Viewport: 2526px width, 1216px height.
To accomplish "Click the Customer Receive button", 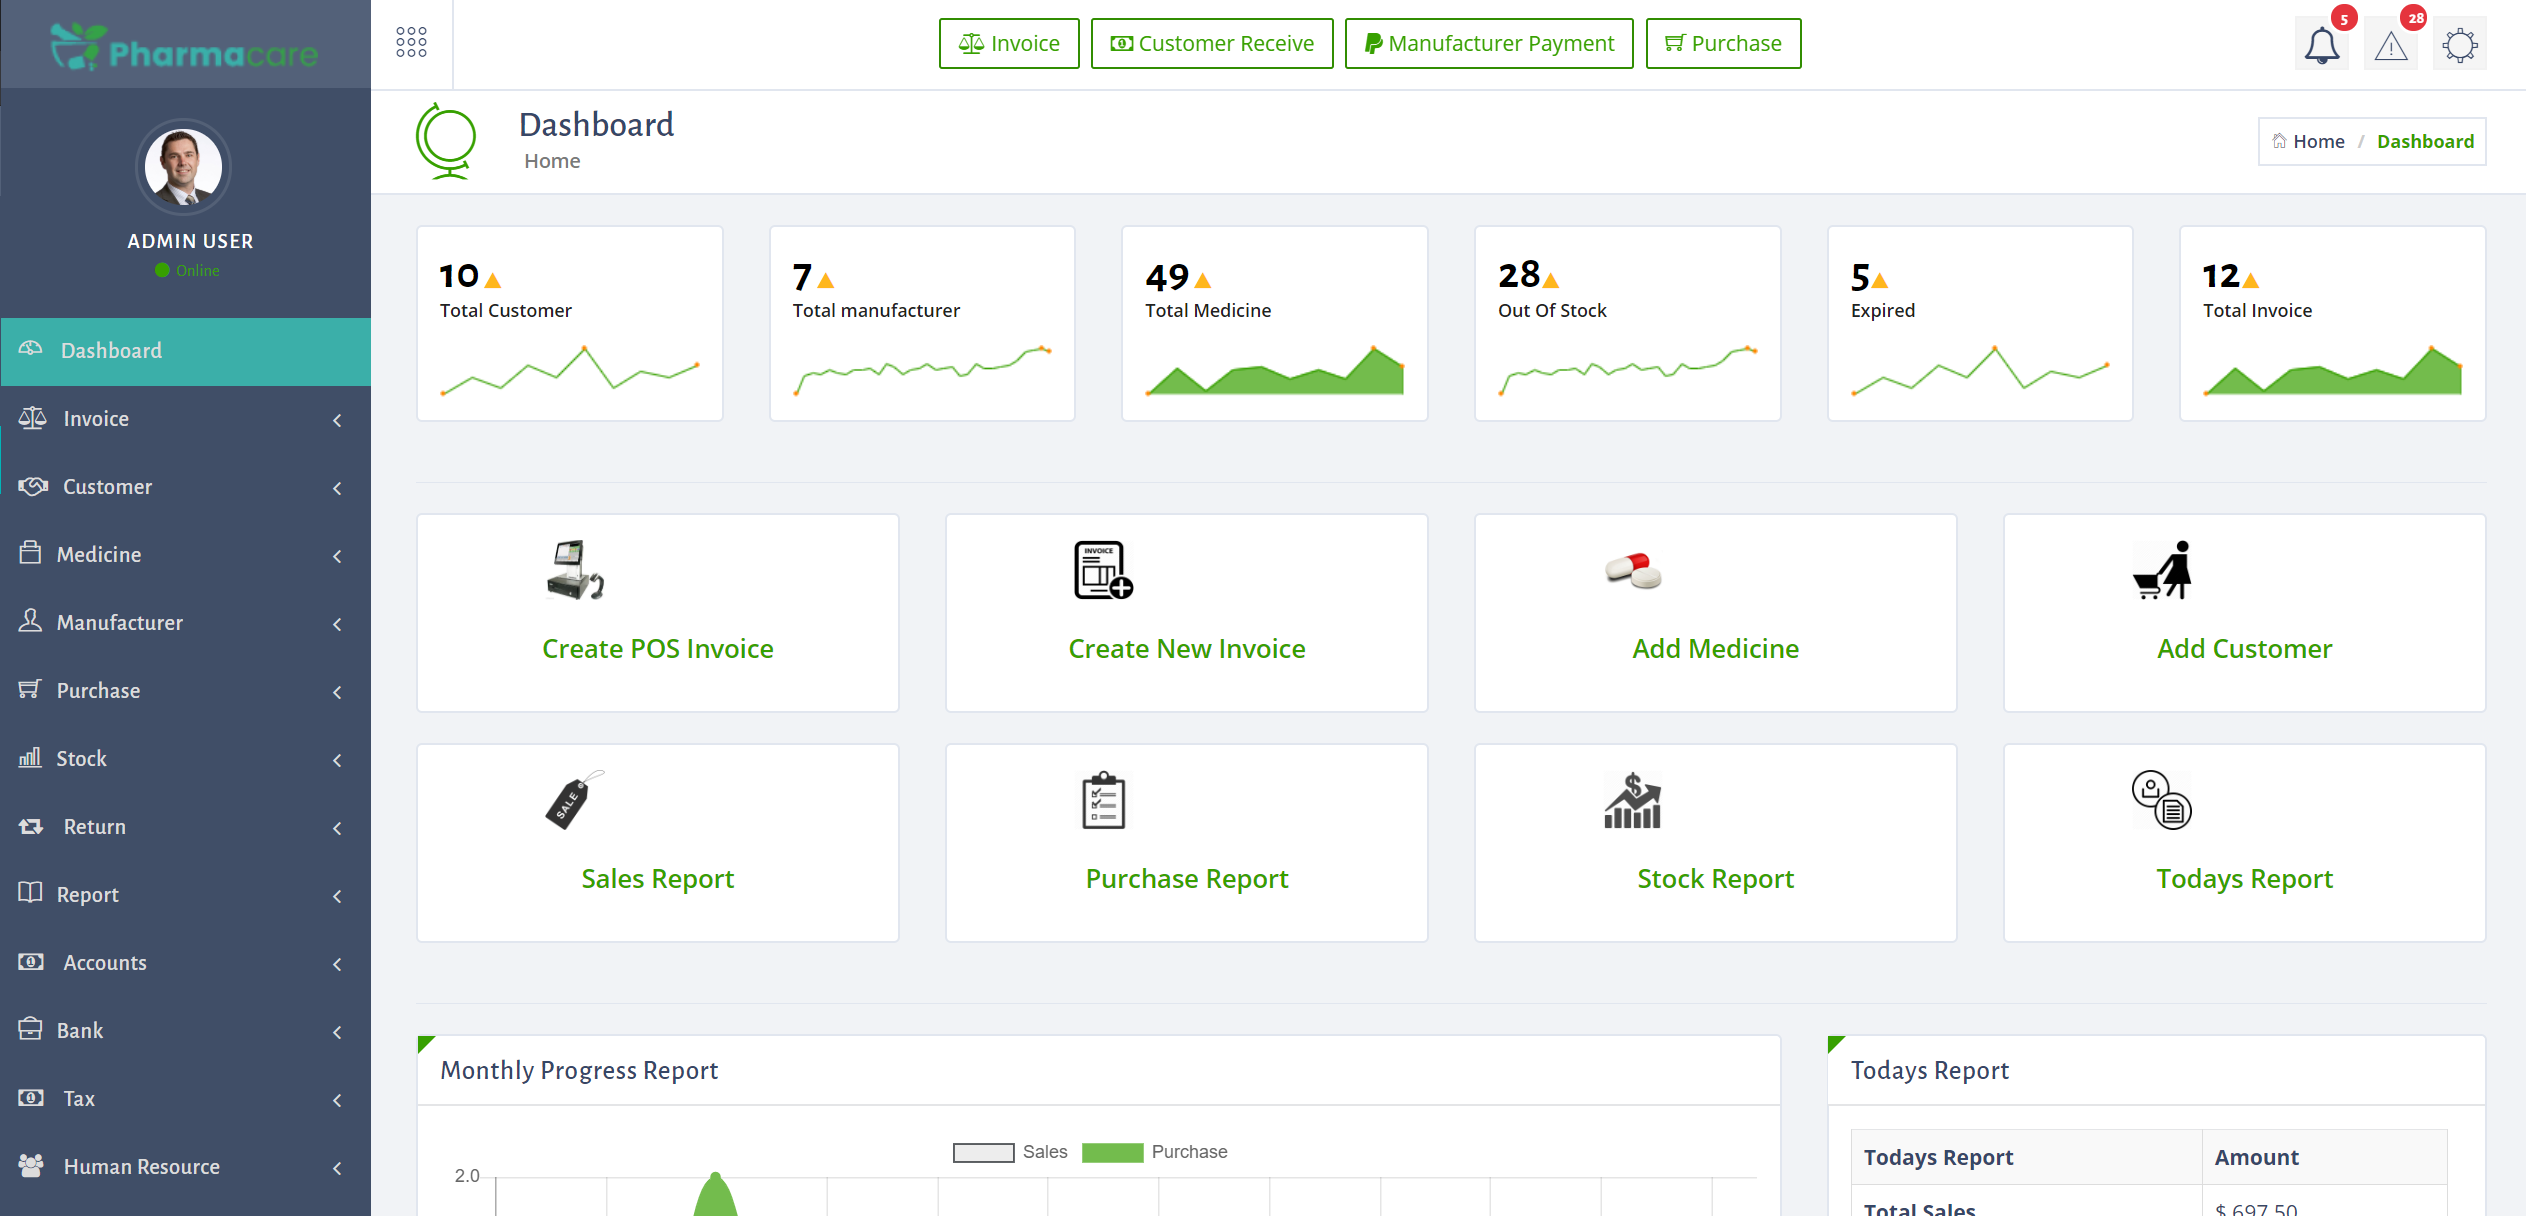I will 1211,44.
